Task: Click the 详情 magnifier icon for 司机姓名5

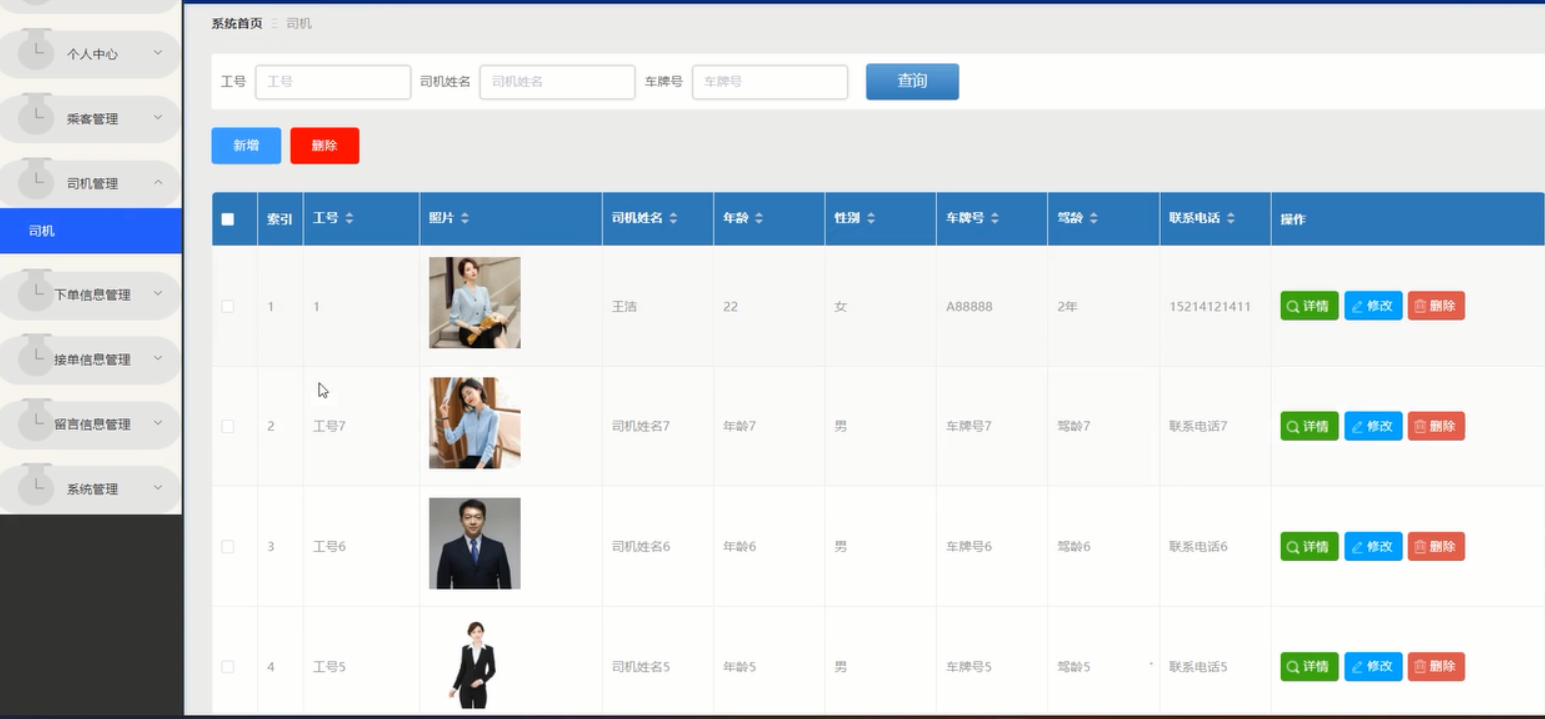Action: (x=1291, y=666)
